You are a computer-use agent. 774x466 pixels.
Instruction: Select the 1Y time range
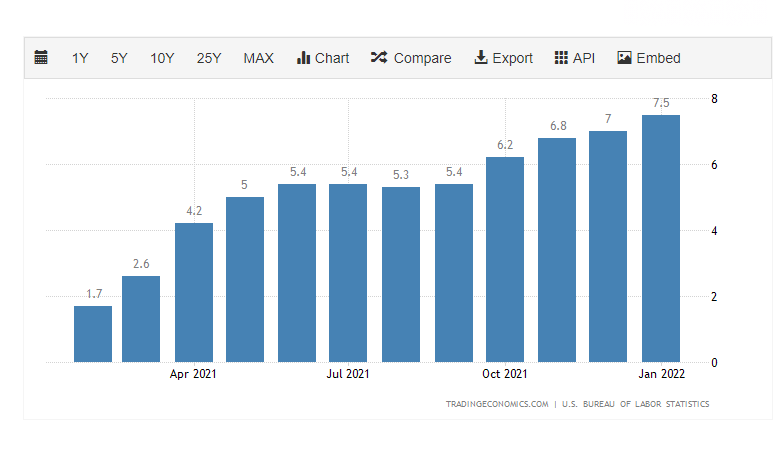(80, 58)
